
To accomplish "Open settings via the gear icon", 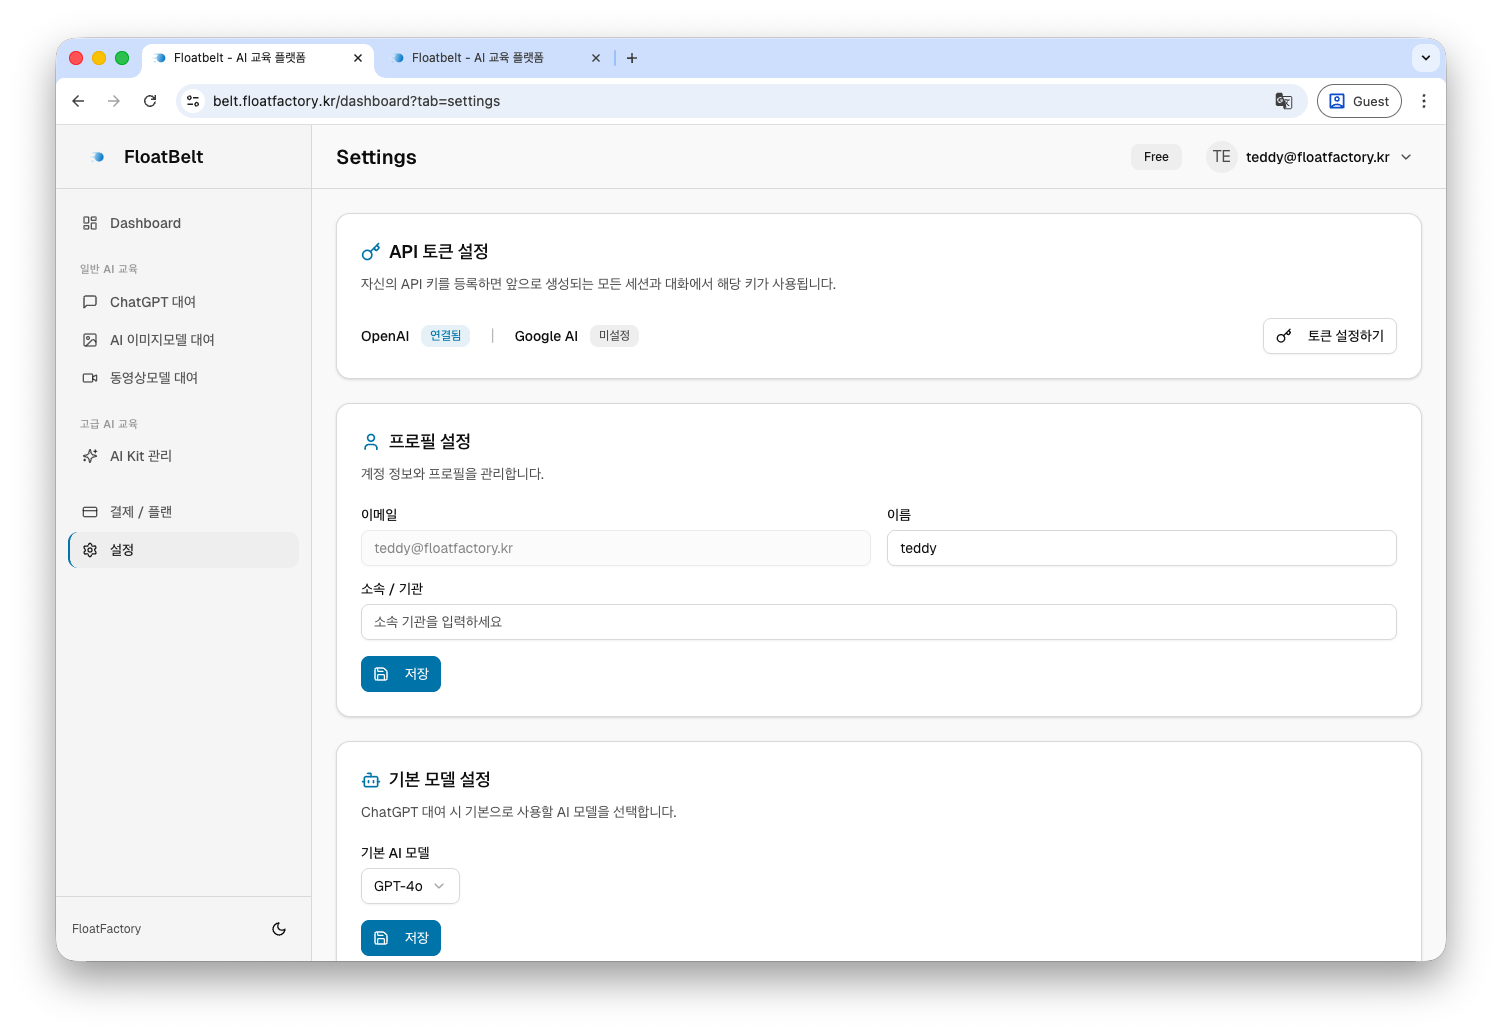I will coord(90,549).
